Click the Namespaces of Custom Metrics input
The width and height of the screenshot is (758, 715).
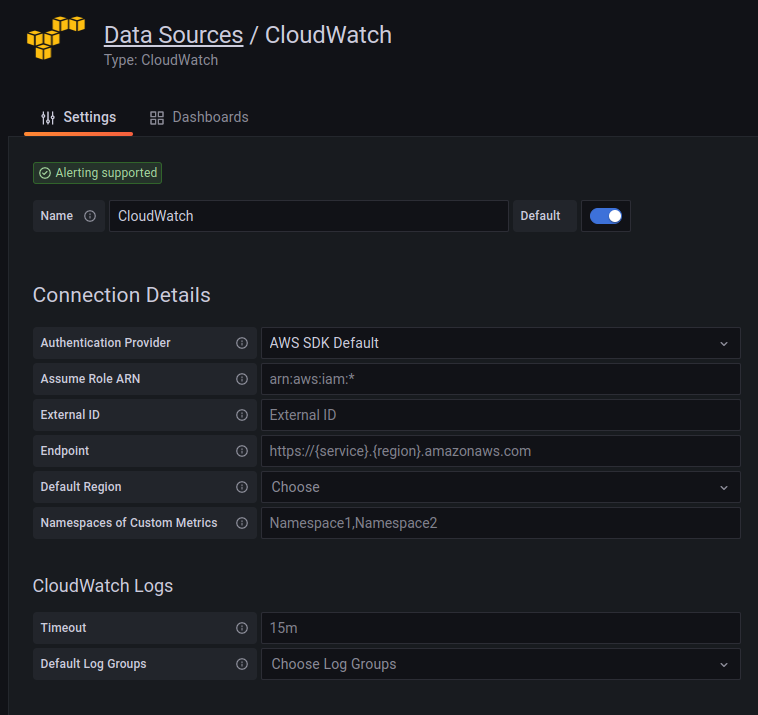click(x=501, y=523)
